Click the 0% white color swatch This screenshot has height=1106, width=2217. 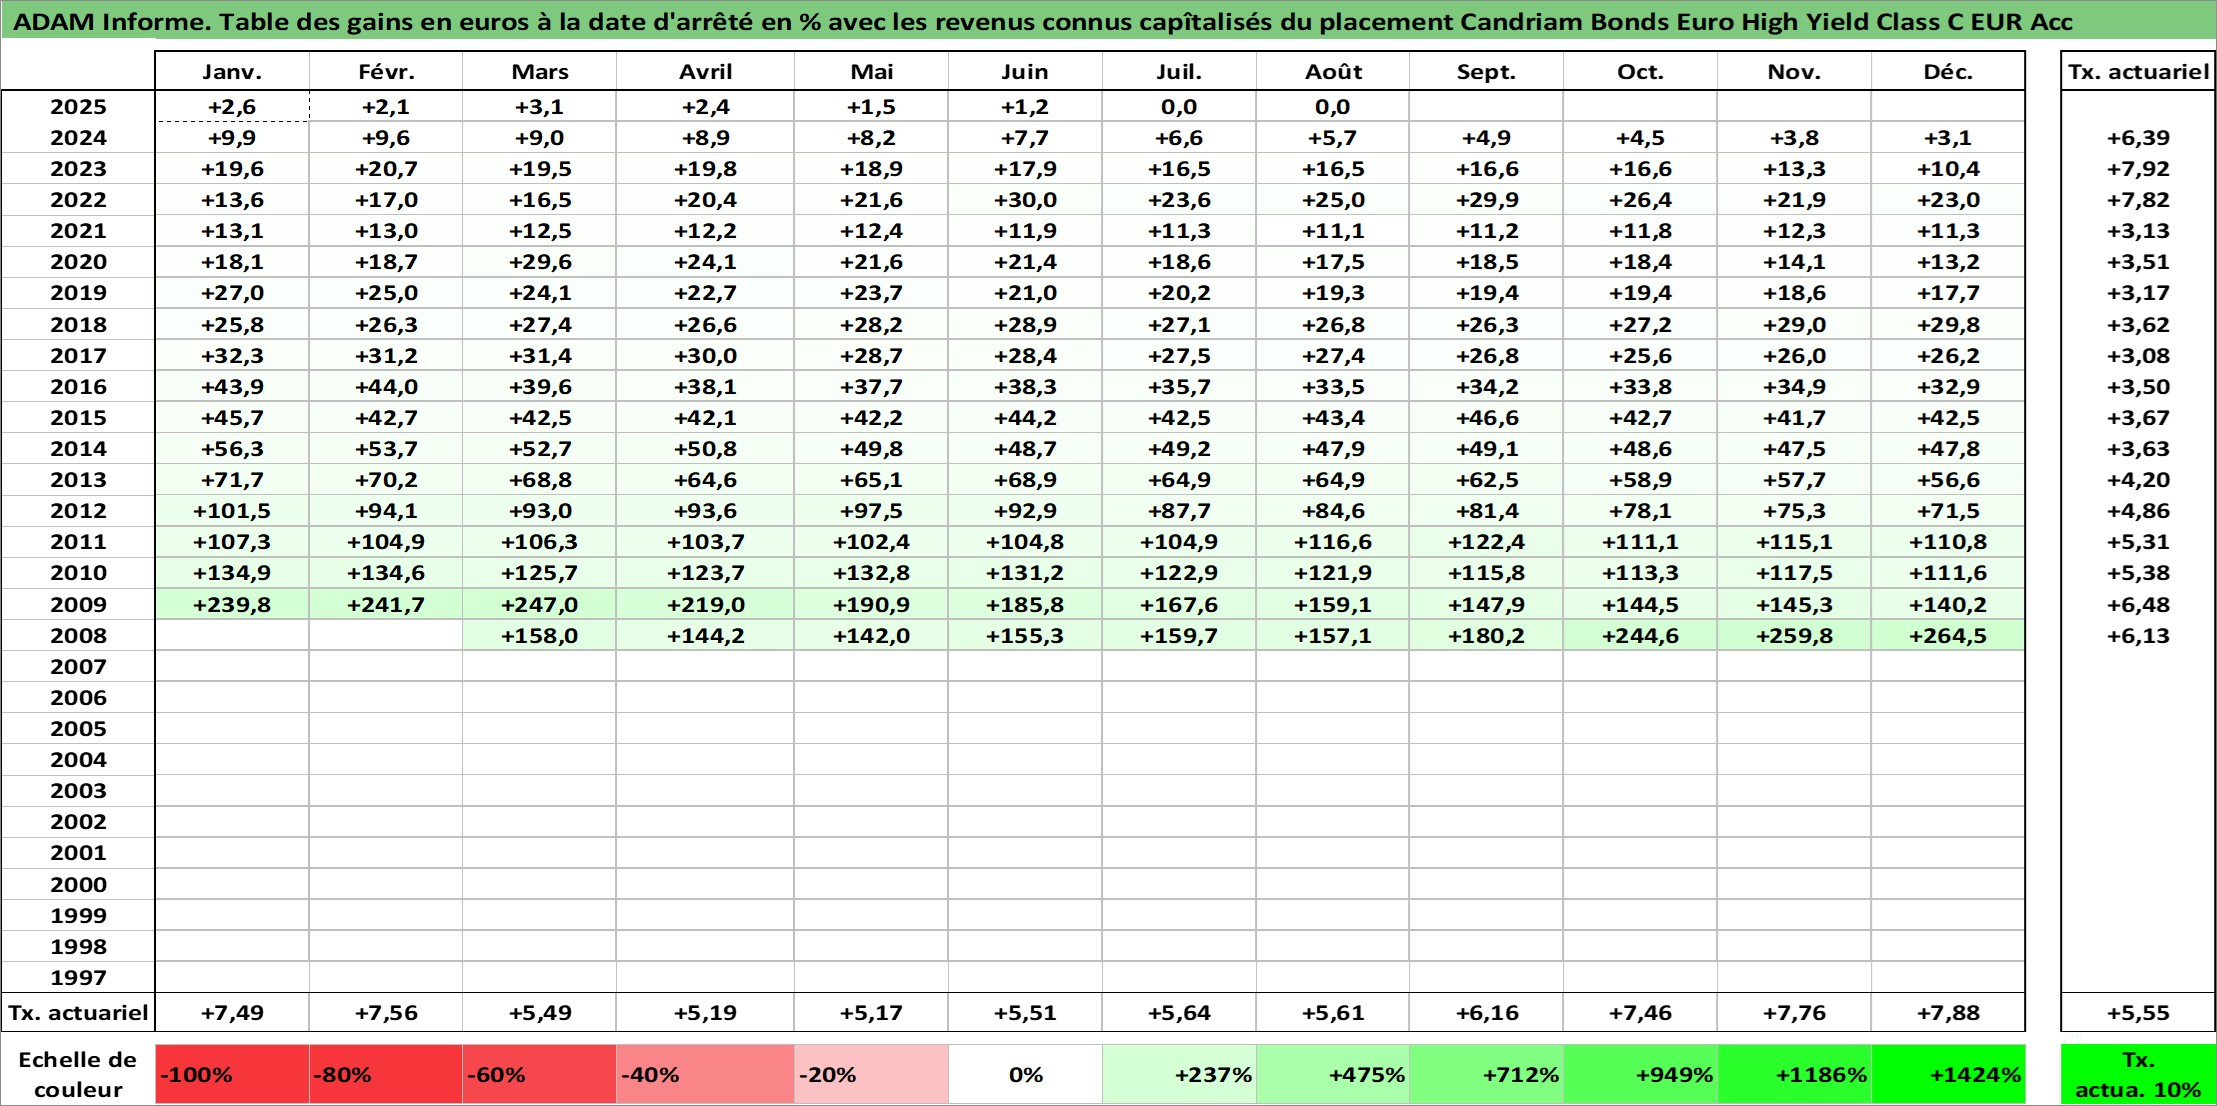1026,1075
